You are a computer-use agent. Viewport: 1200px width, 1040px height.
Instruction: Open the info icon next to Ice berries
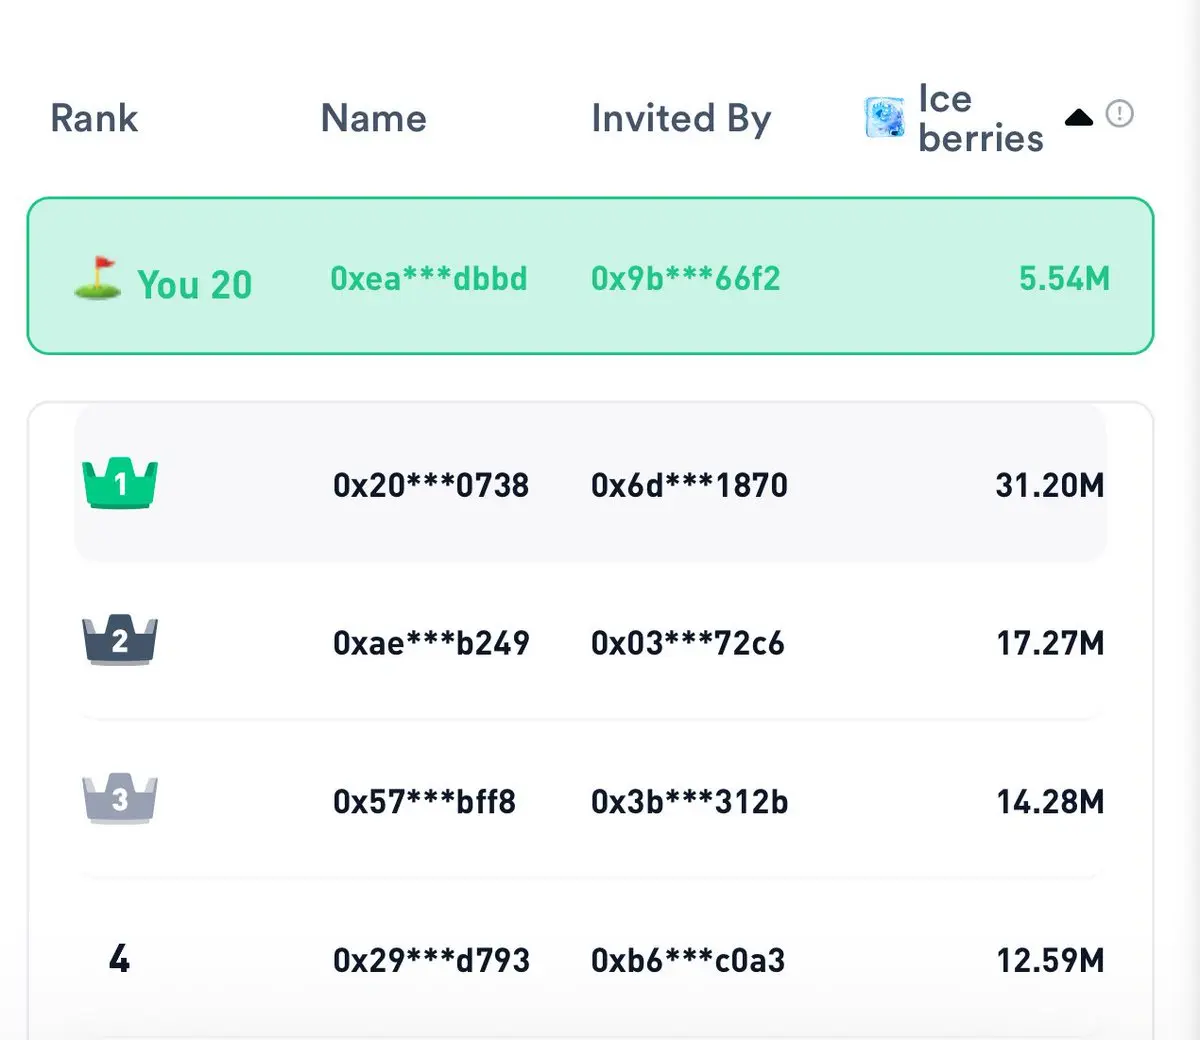coord(1120,114)
